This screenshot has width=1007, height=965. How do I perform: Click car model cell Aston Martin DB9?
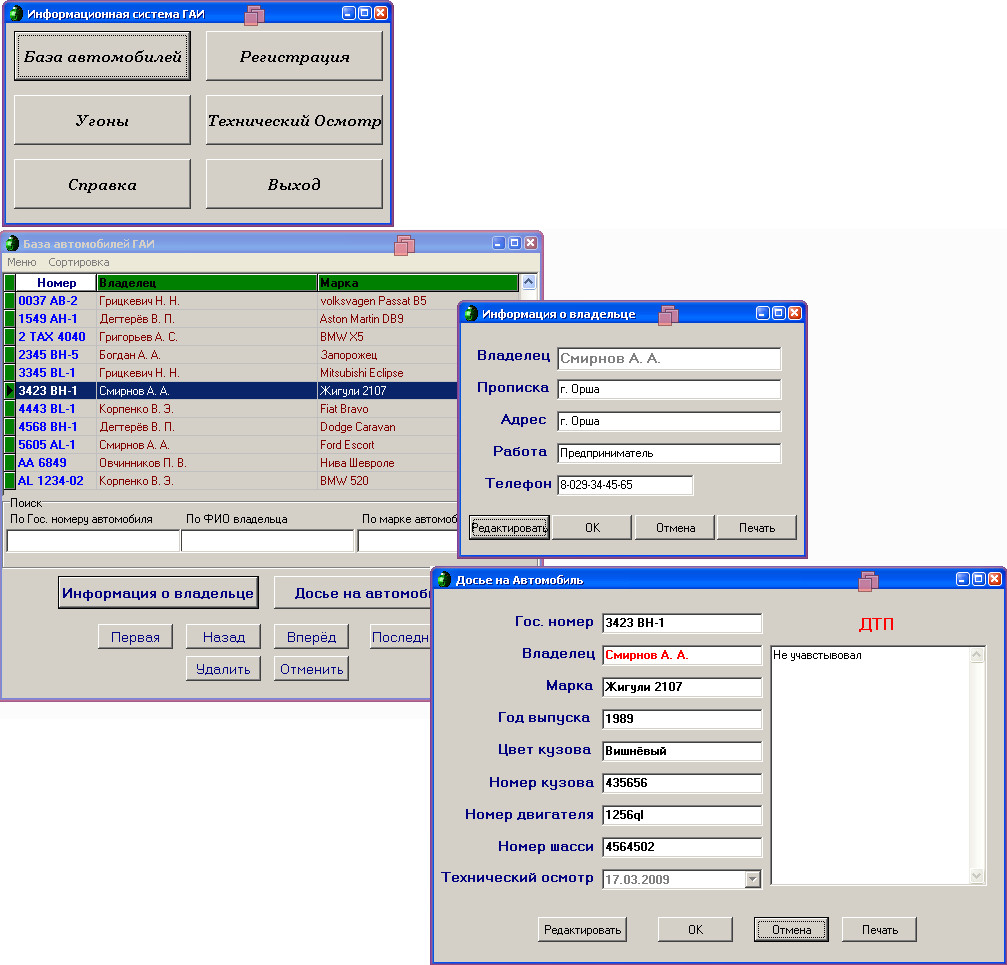[388, 318]
